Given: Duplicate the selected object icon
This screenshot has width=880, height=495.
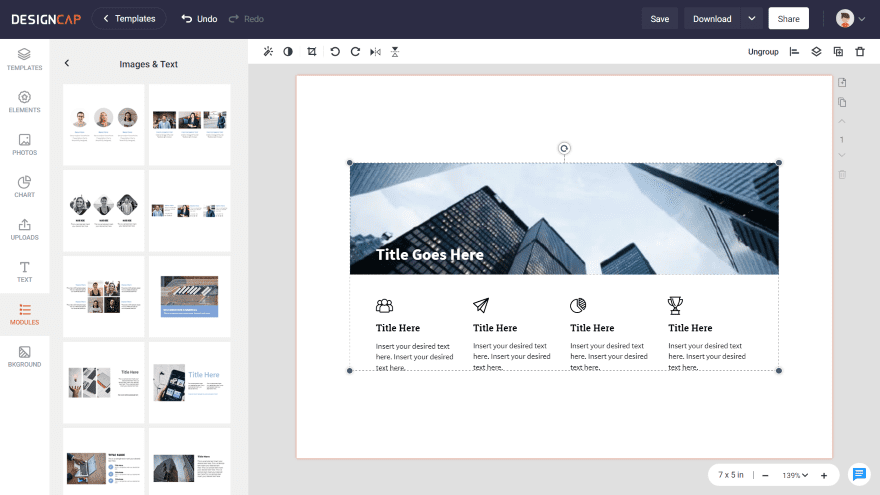Looking at the screenshot, I should click(x=838, y=52).
